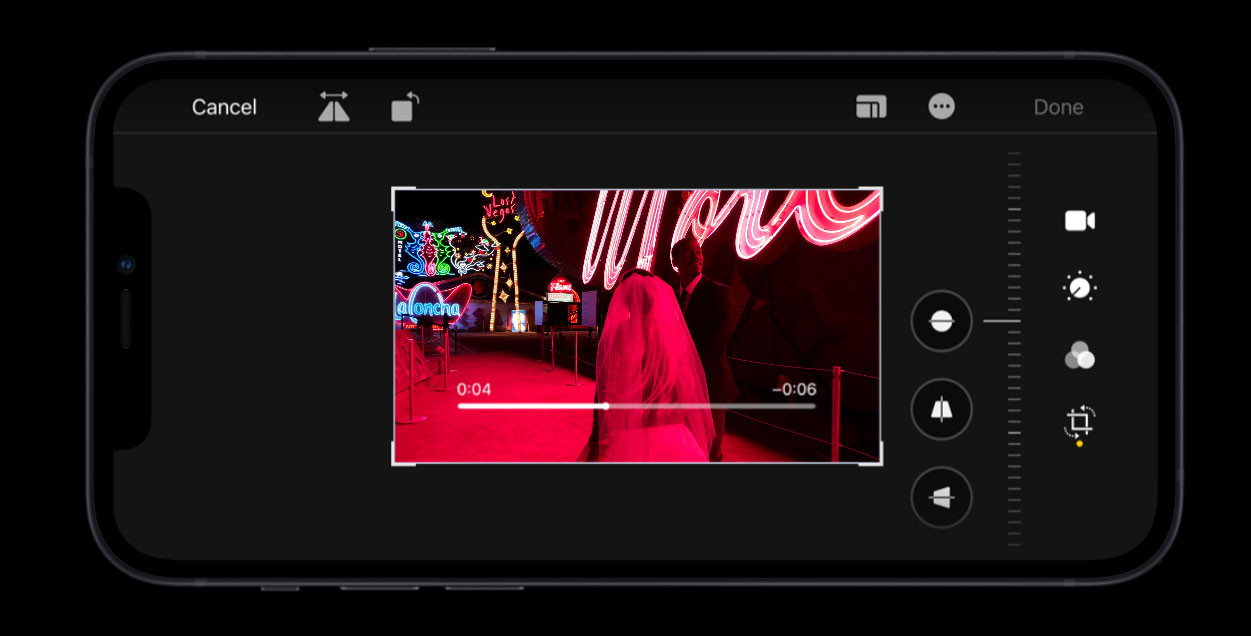The width and height of the screenshot is (1251, 636).
Task: Tap the remaining time label -0:06
Action: coord(794,389)
